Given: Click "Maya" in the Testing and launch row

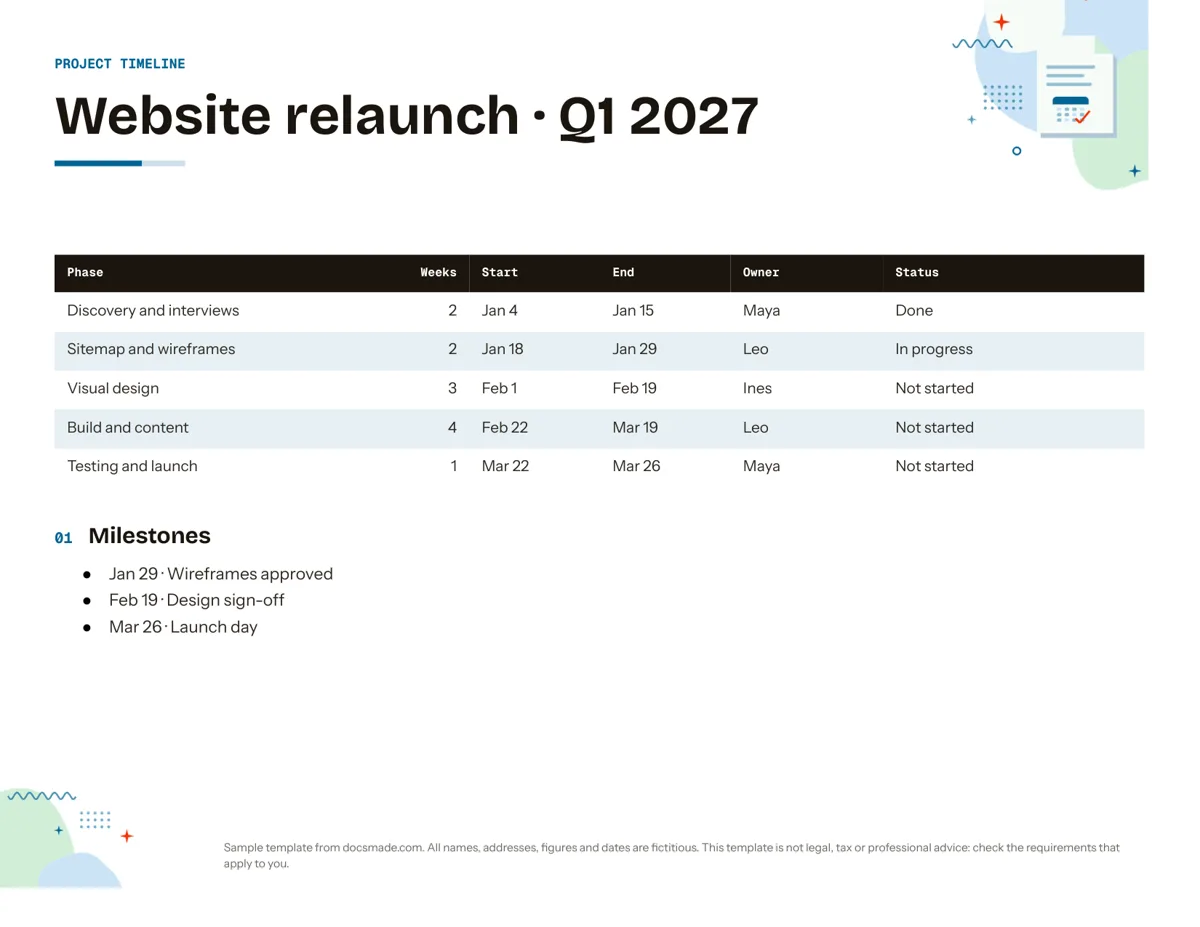Looking at the screenshot, I should pos(762,467).
